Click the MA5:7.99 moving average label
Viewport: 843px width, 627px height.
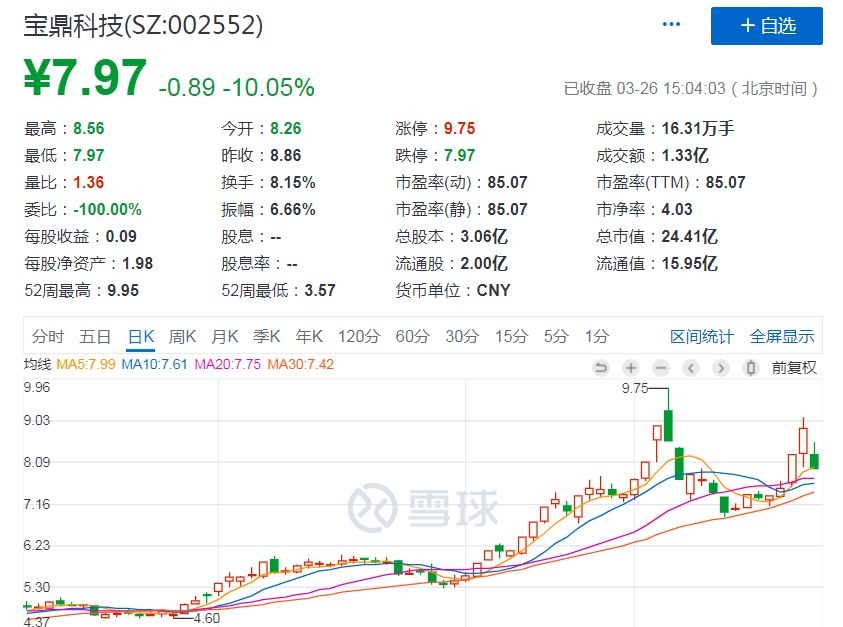point(85,364)
